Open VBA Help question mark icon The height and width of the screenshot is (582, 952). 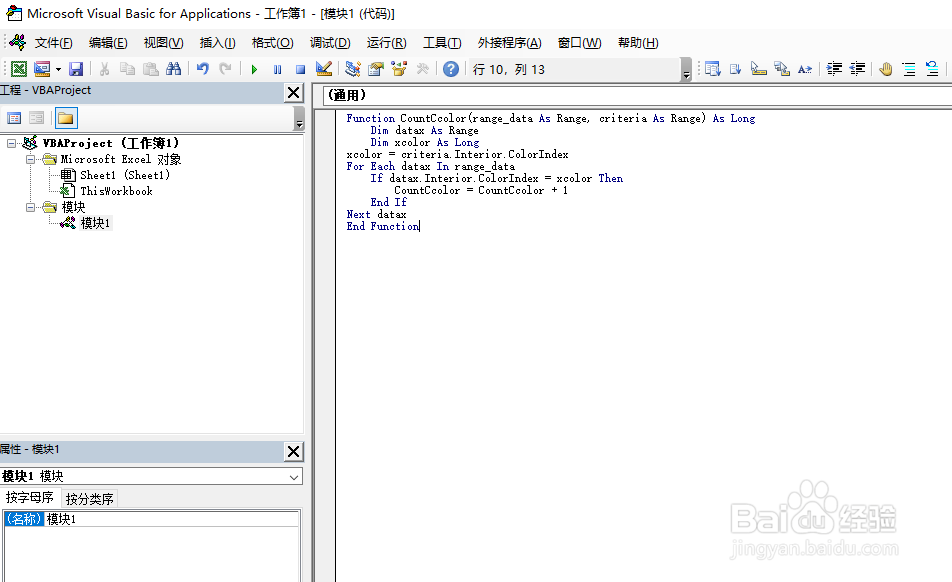click(450, 69)
